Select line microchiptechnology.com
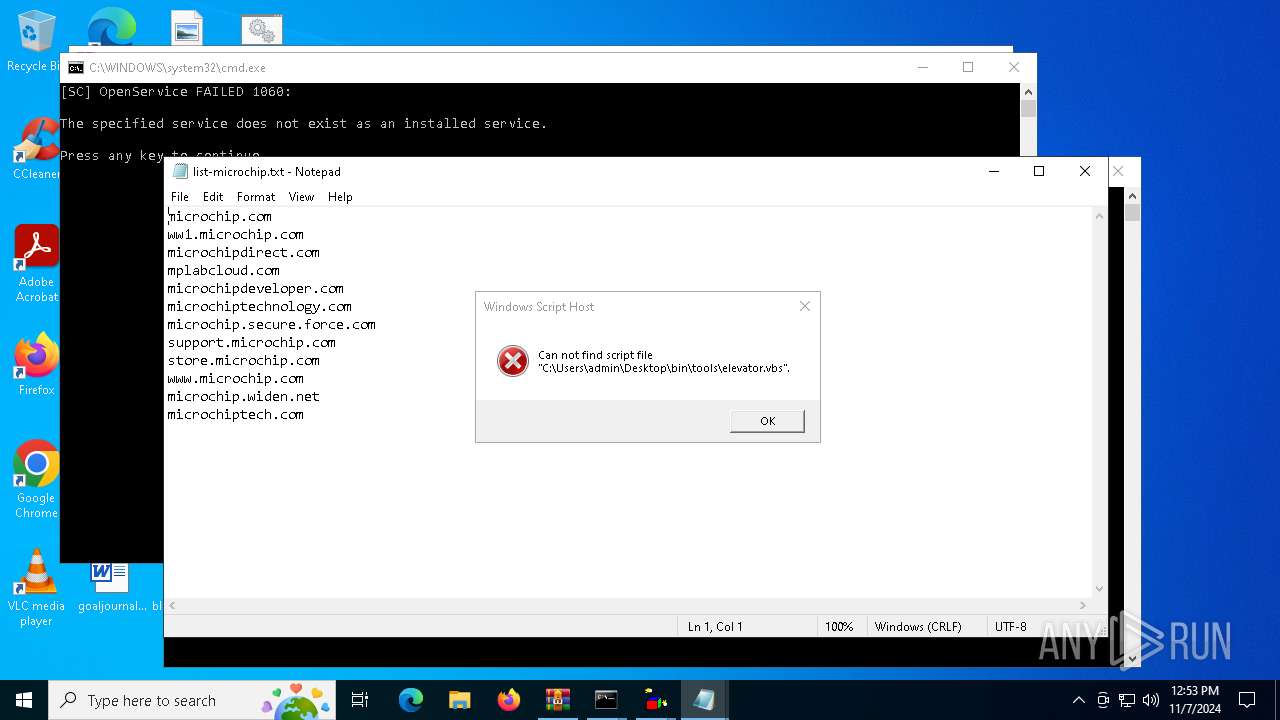Screen dimensions: 1280x720 coord(259,306)
